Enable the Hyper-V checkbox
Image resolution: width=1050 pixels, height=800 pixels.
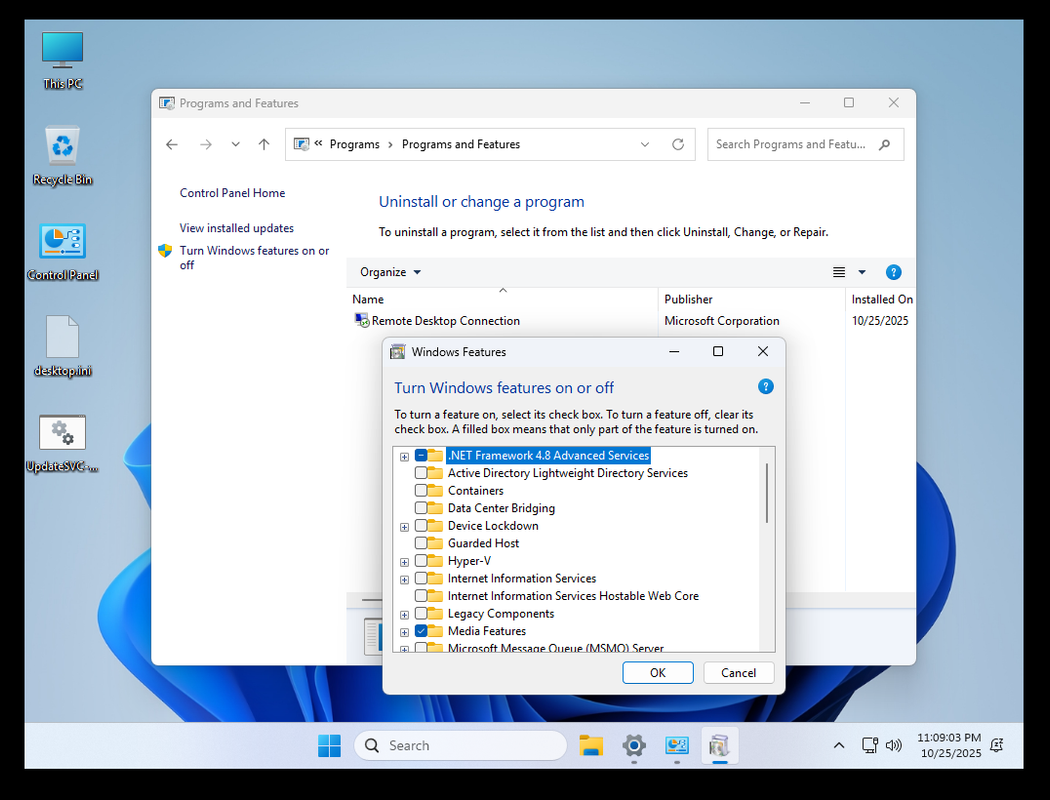pyautogui.click(x=421, y=560)
